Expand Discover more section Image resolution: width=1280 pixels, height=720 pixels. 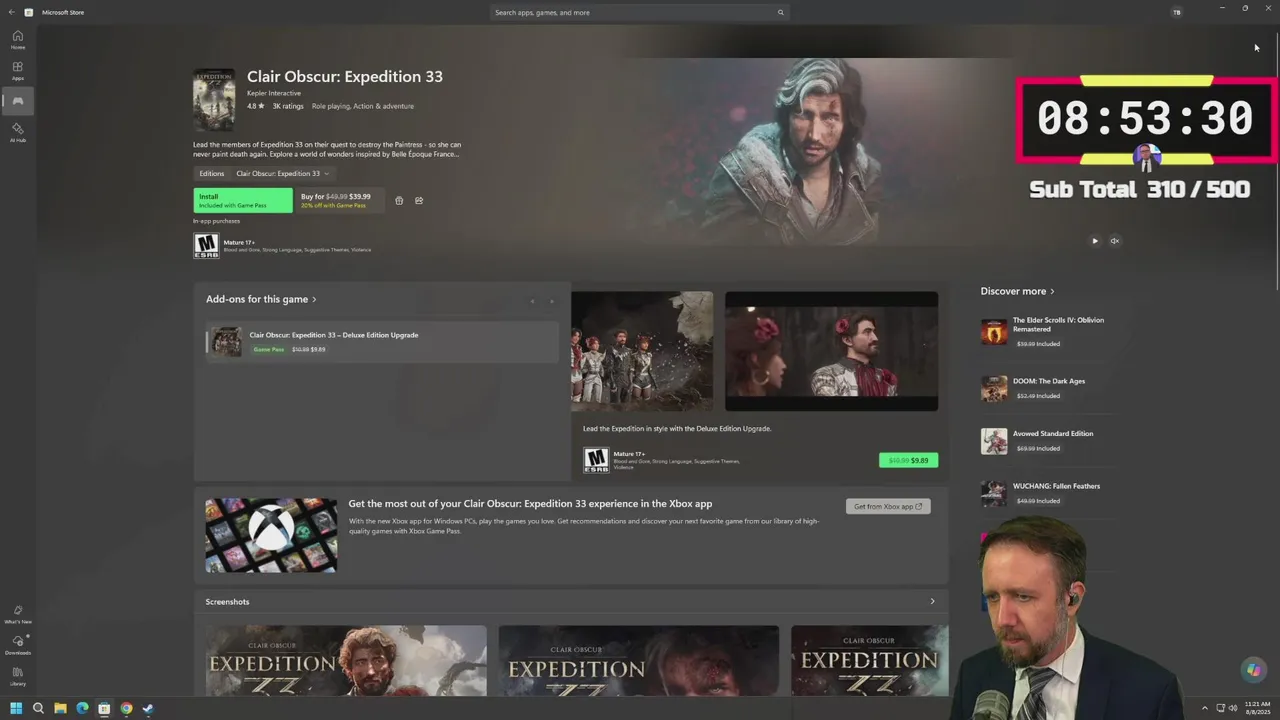1017,291
